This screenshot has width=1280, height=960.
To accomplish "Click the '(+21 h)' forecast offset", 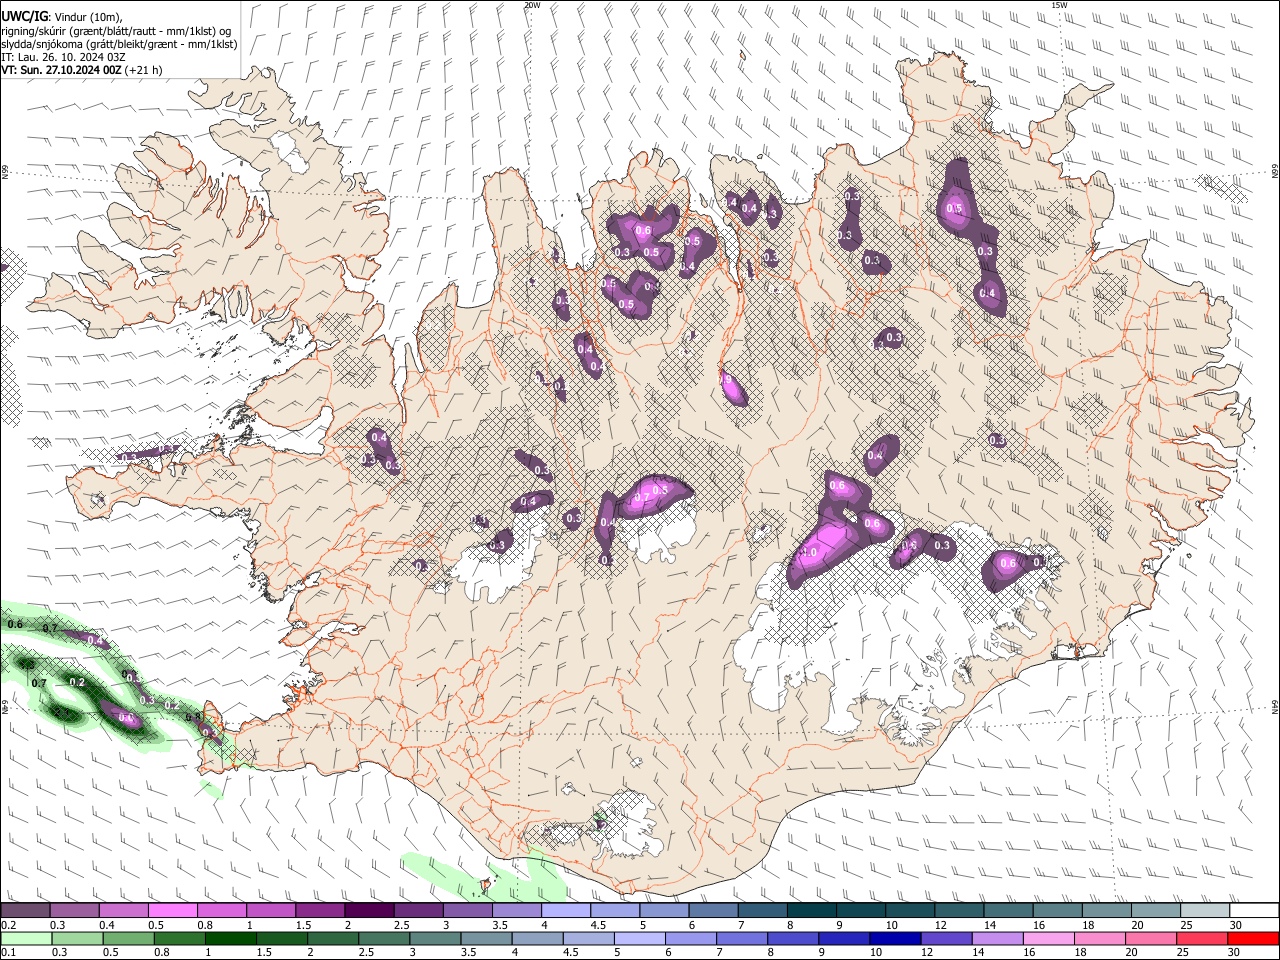I will pos(144,70).
